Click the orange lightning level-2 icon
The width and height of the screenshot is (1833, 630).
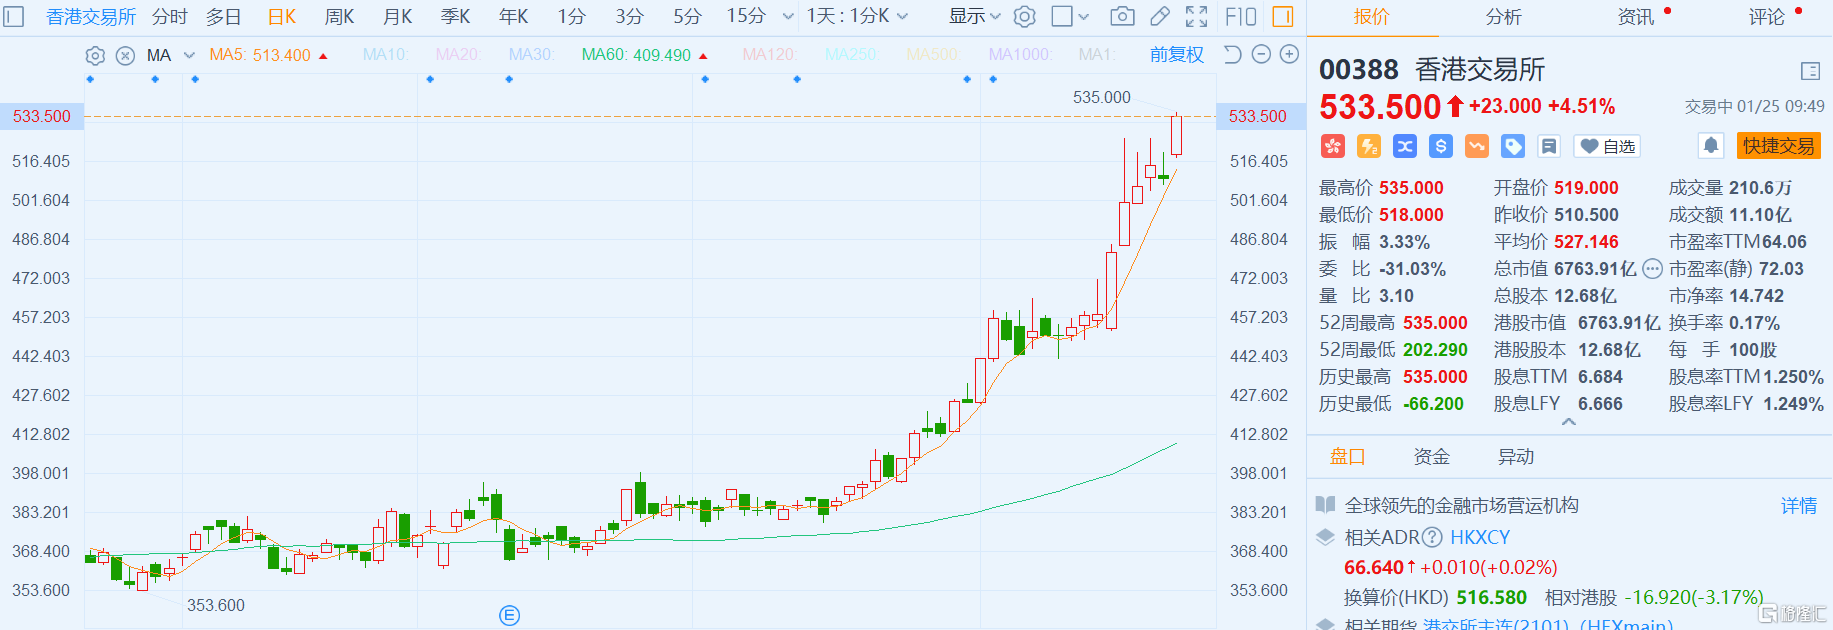point(1369,146)
